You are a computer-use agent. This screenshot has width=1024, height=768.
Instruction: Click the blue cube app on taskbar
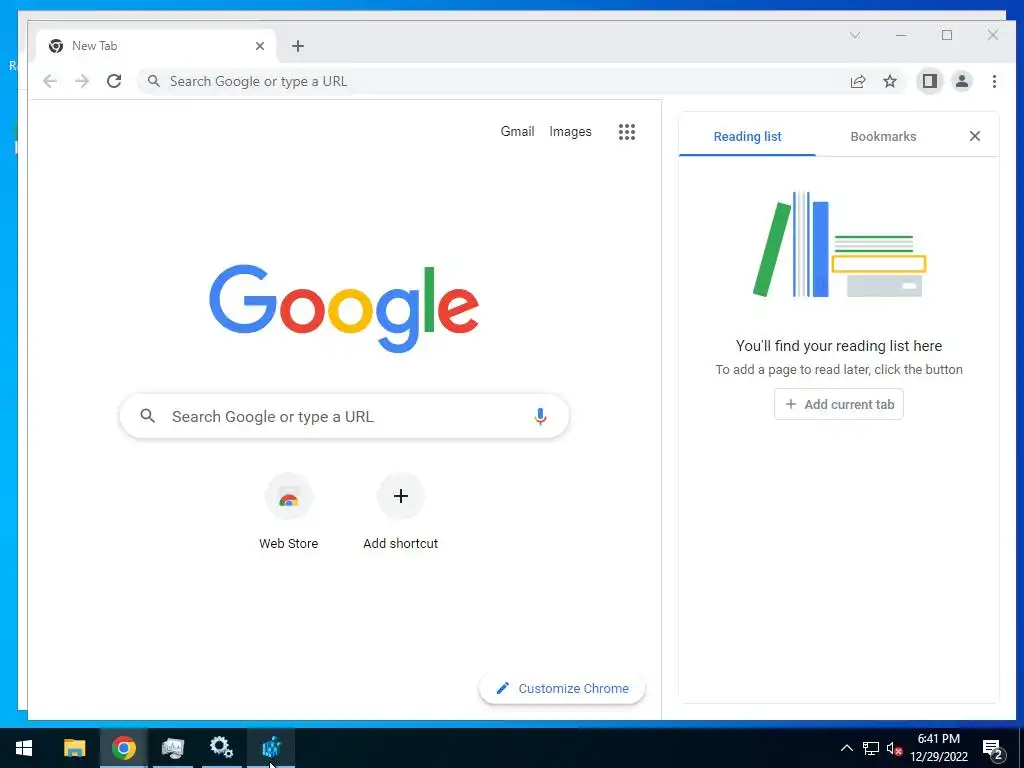[270, 748]
